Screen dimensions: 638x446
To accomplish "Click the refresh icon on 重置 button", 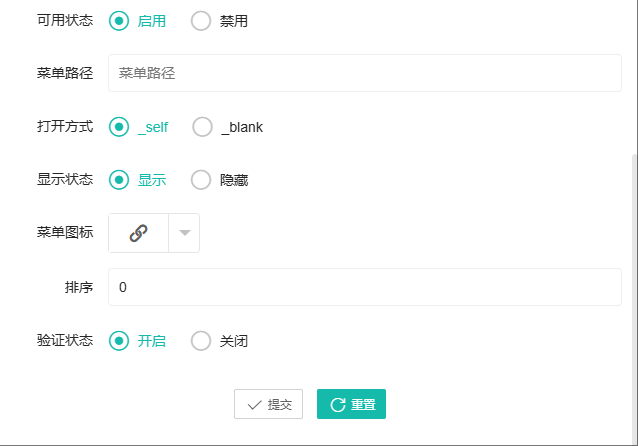I will [x=338, y=405].
